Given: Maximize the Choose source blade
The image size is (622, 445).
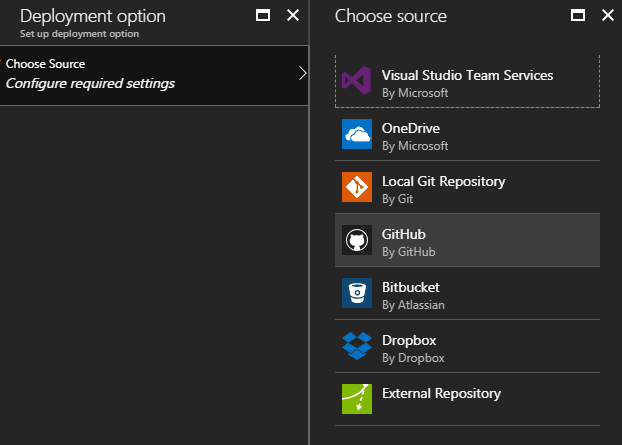Looking at the screenshot, I should (578, 15).
